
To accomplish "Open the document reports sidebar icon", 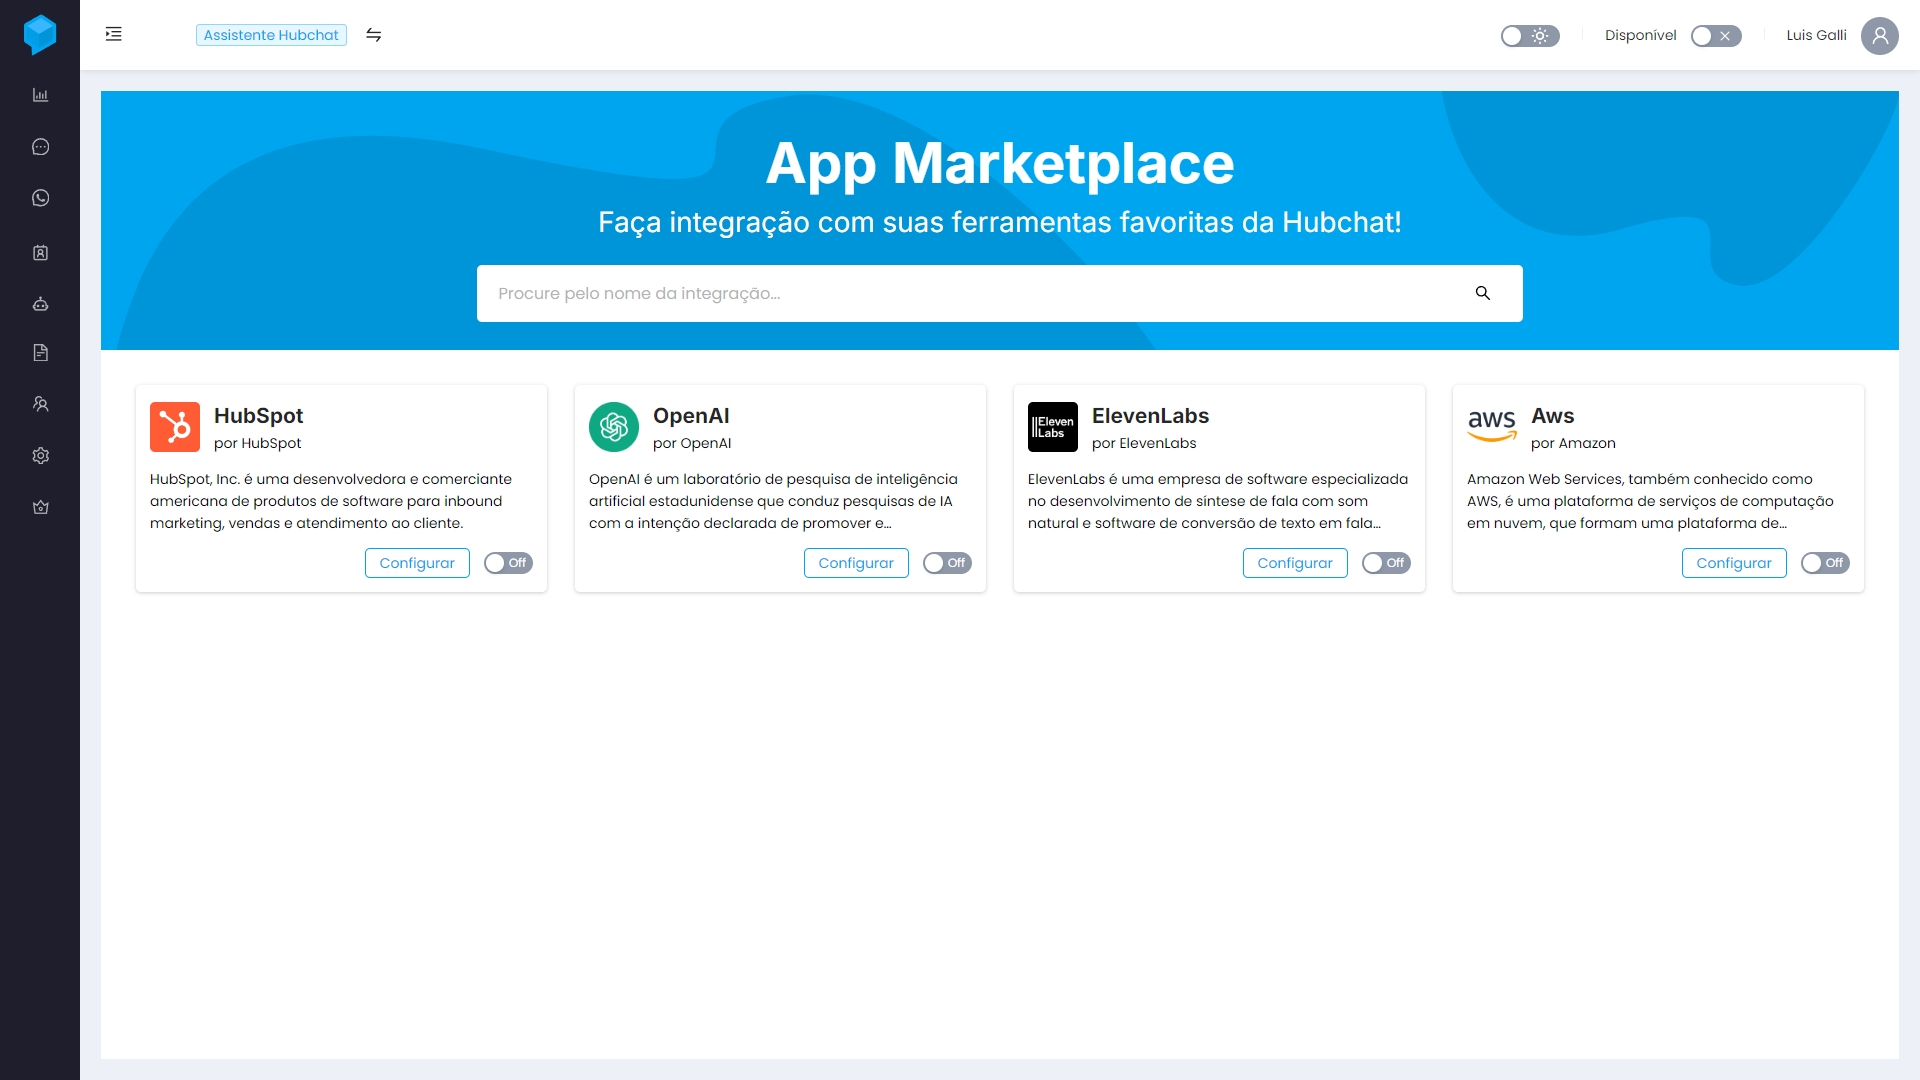I will point(40,352).
